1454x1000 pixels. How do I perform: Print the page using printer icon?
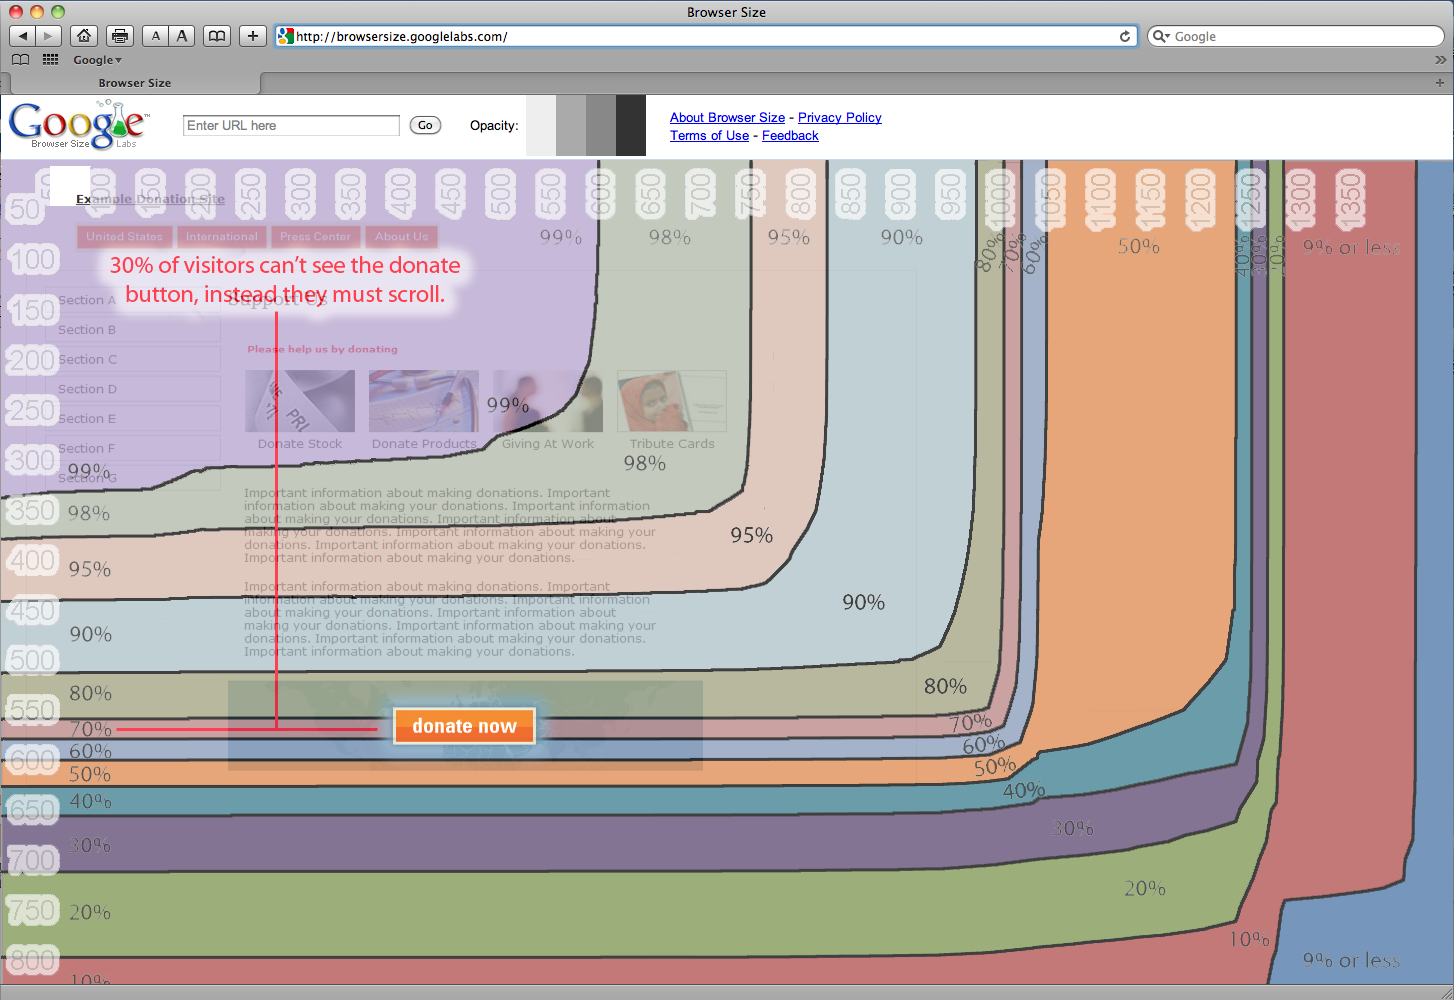(120, 36)
